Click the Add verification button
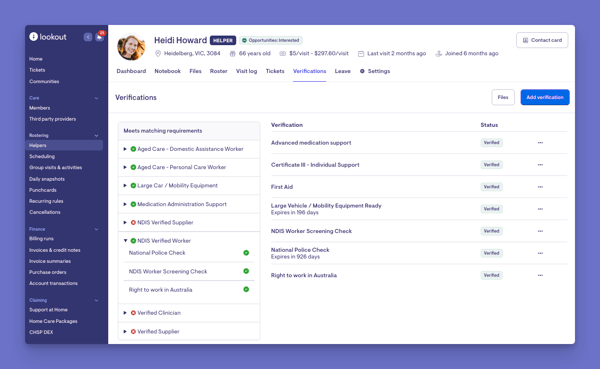The width and height of the screenshot is (600, 369). pos(545,97)
